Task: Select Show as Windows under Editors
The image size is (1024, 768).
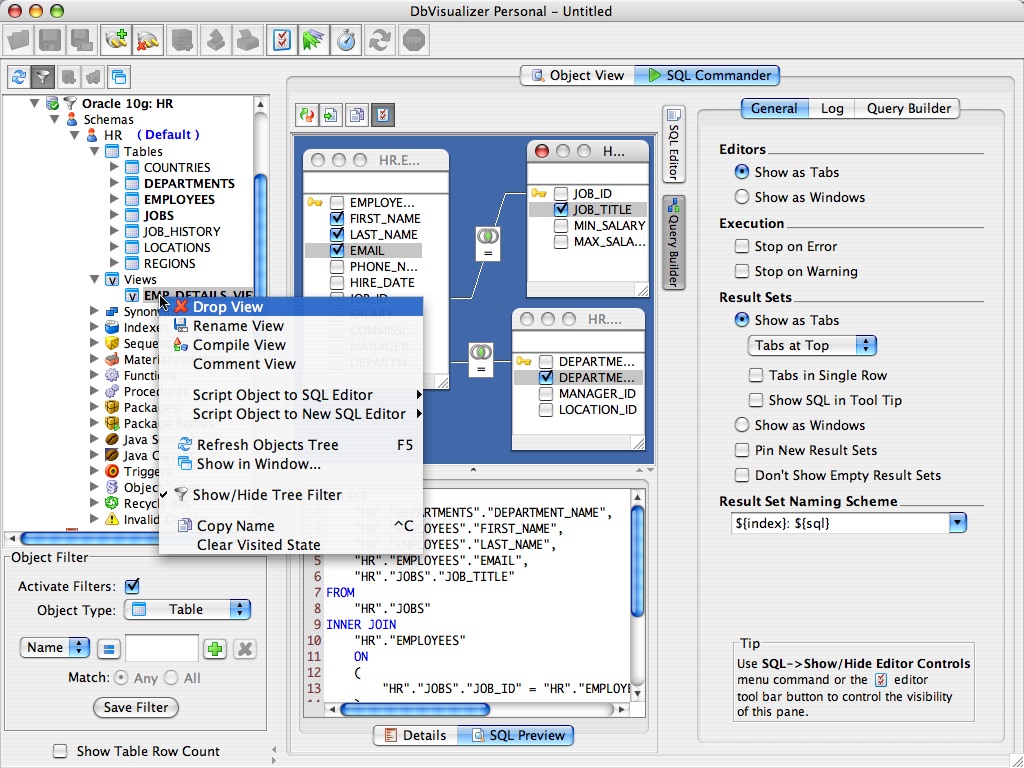Action: pyautogui.click(x=742, y=197)
